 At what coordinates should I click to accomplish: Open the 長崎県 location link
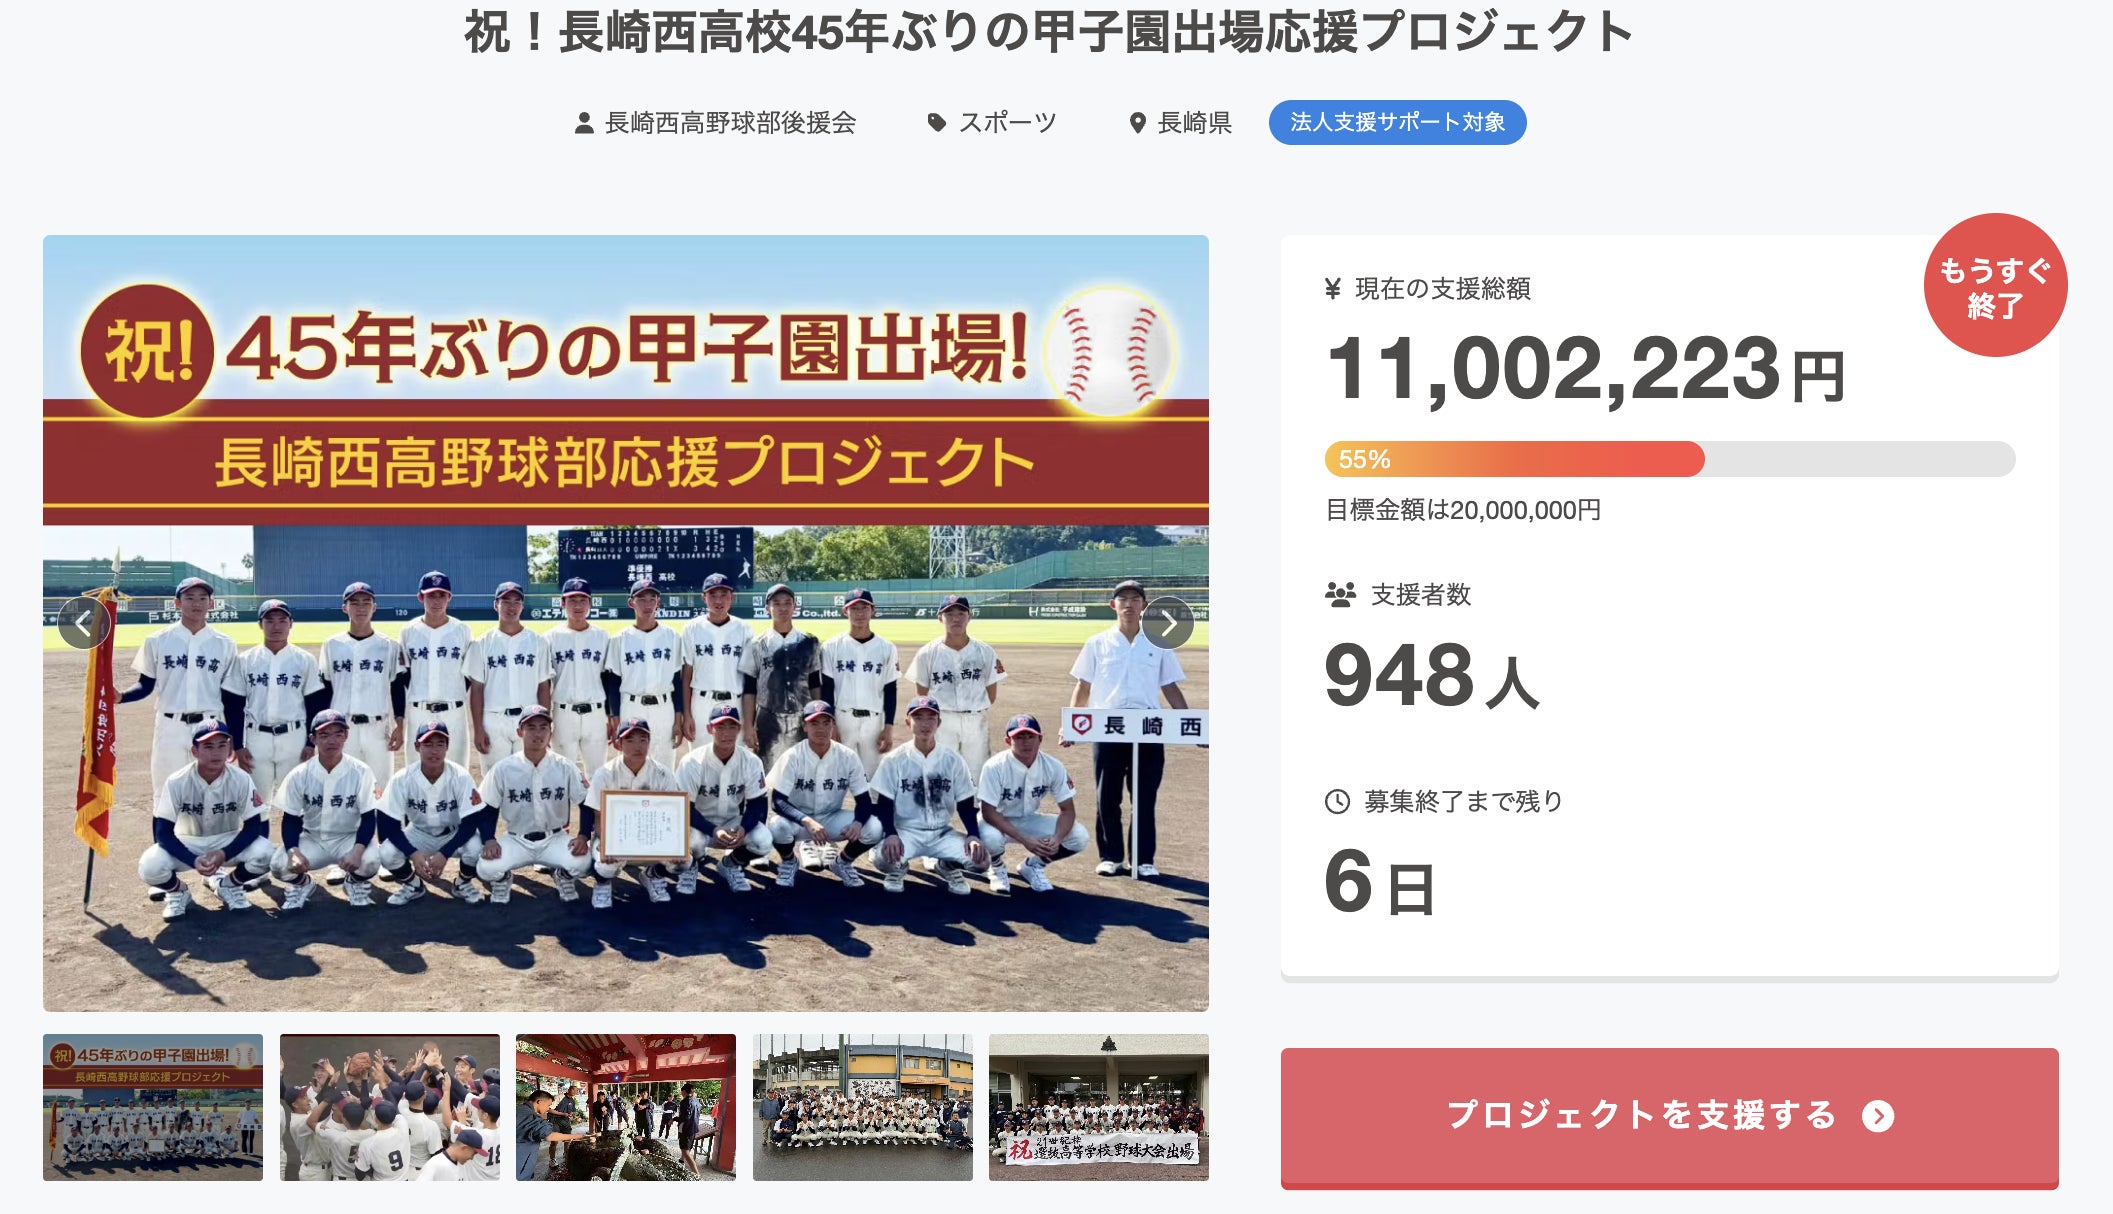point(1194,123)
